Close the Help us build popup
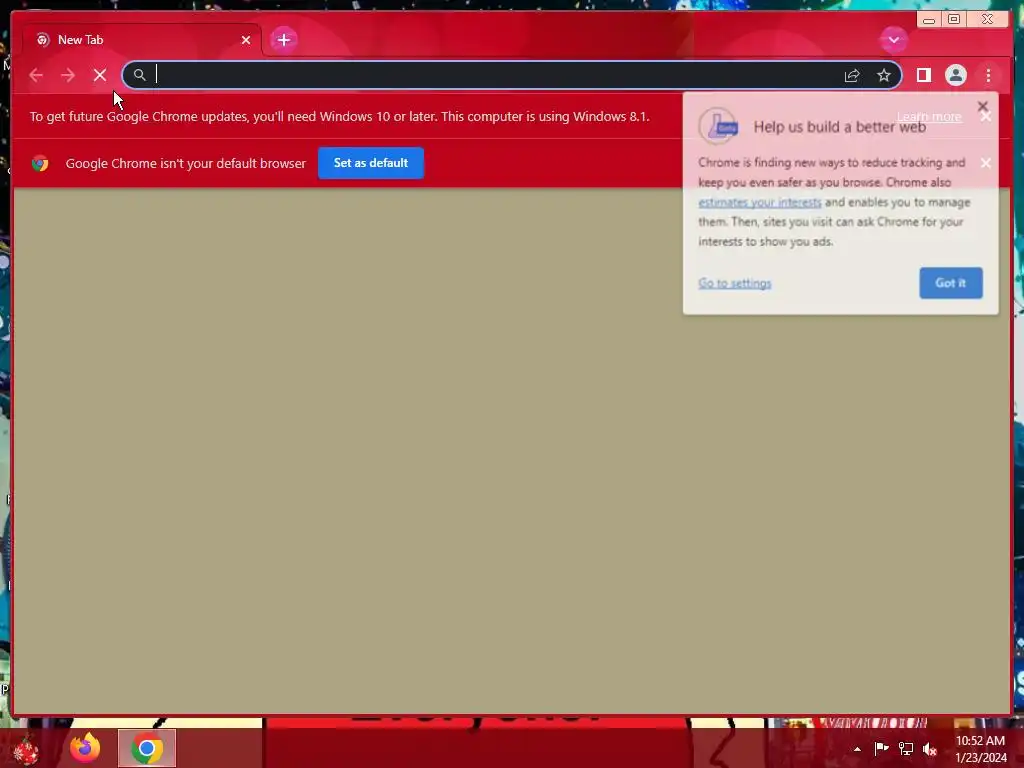Screen dimensions: 1024x768 pos(982,106)
